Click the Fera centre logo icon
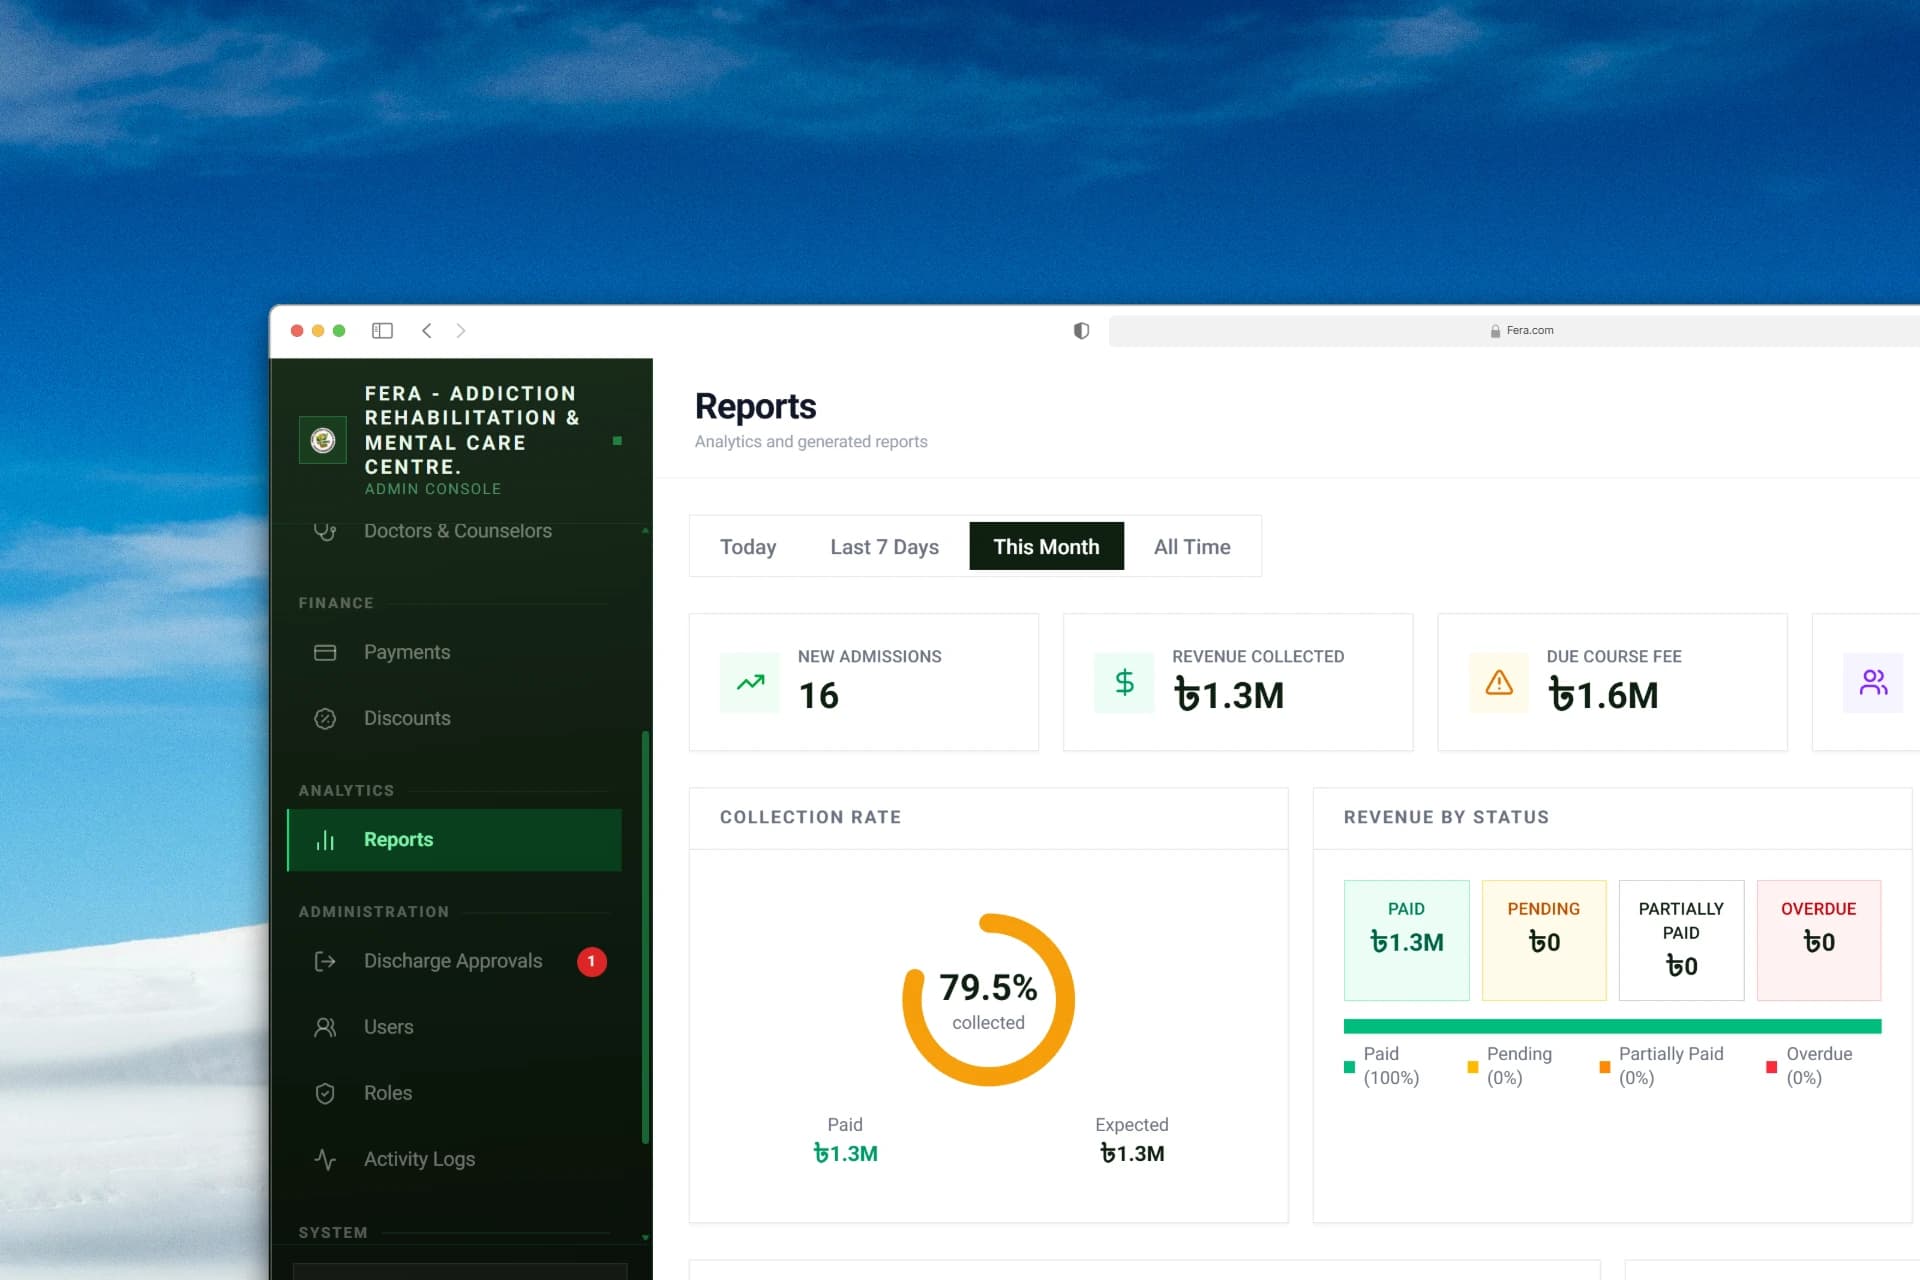 click(x=323, y=440)
